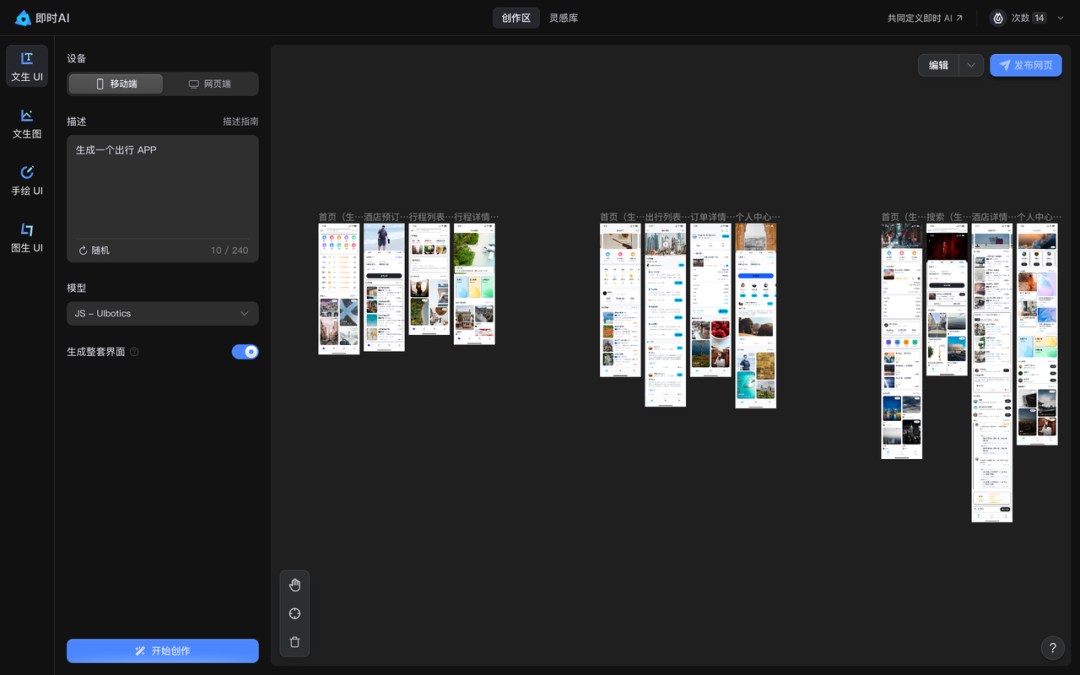Select the hand pan tool
The width and height of the screenshot is (1080, 675).
295,585
